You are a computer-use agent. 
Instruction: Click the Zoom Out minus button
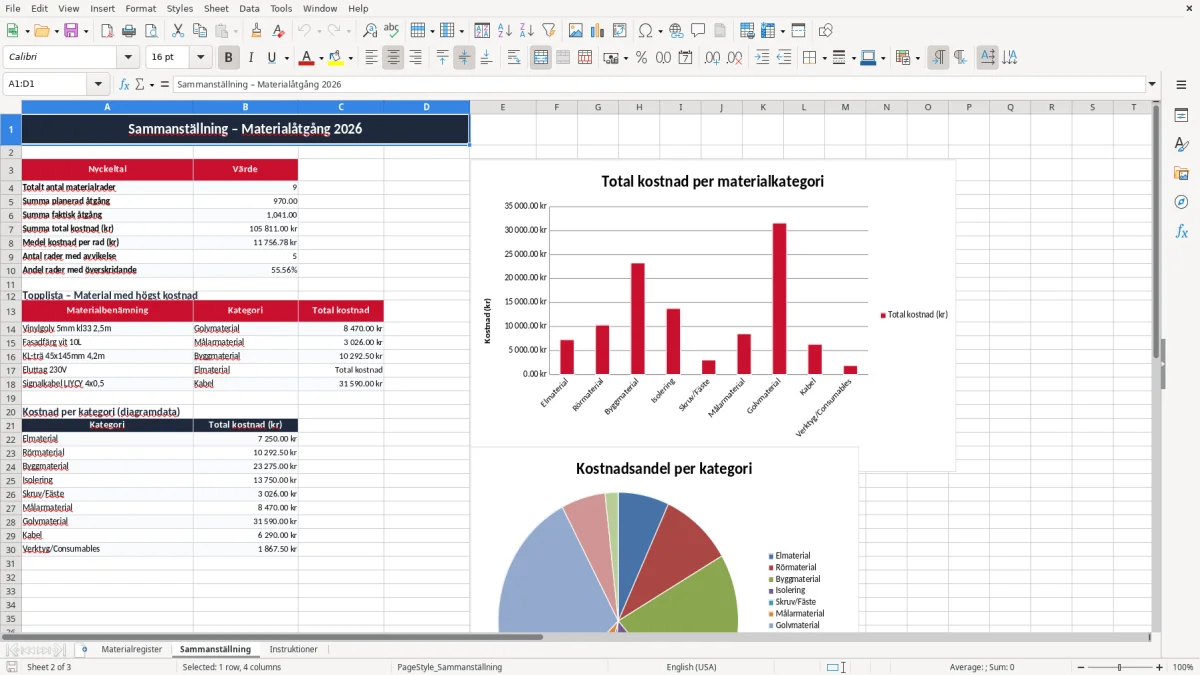pos(1078,667)
